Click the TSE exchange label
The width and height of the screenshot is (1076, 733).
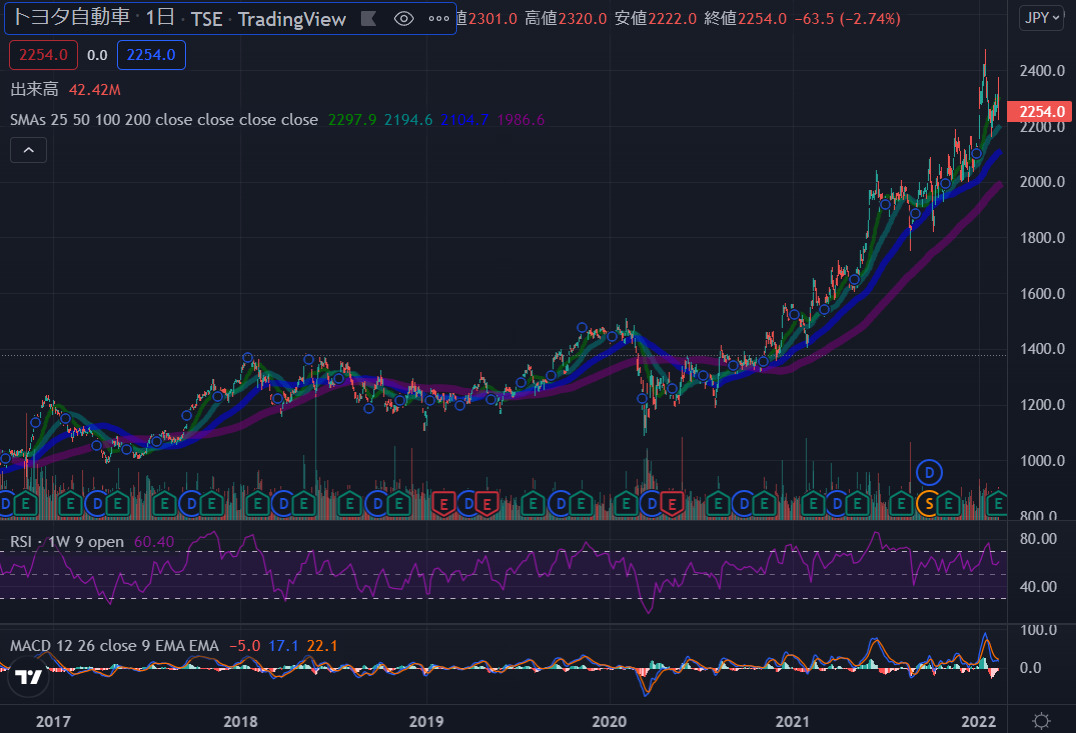pos(207,19)
